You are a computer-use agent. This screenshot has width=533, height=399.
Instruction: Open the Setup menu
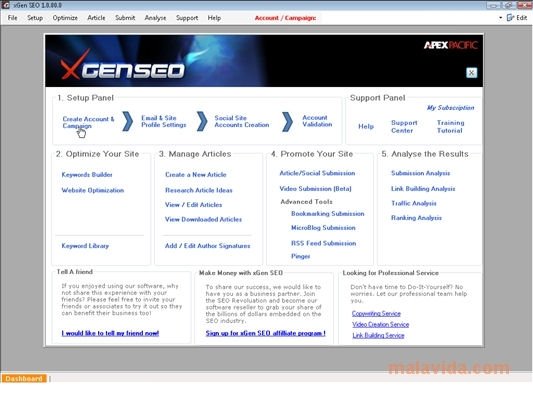35,18
